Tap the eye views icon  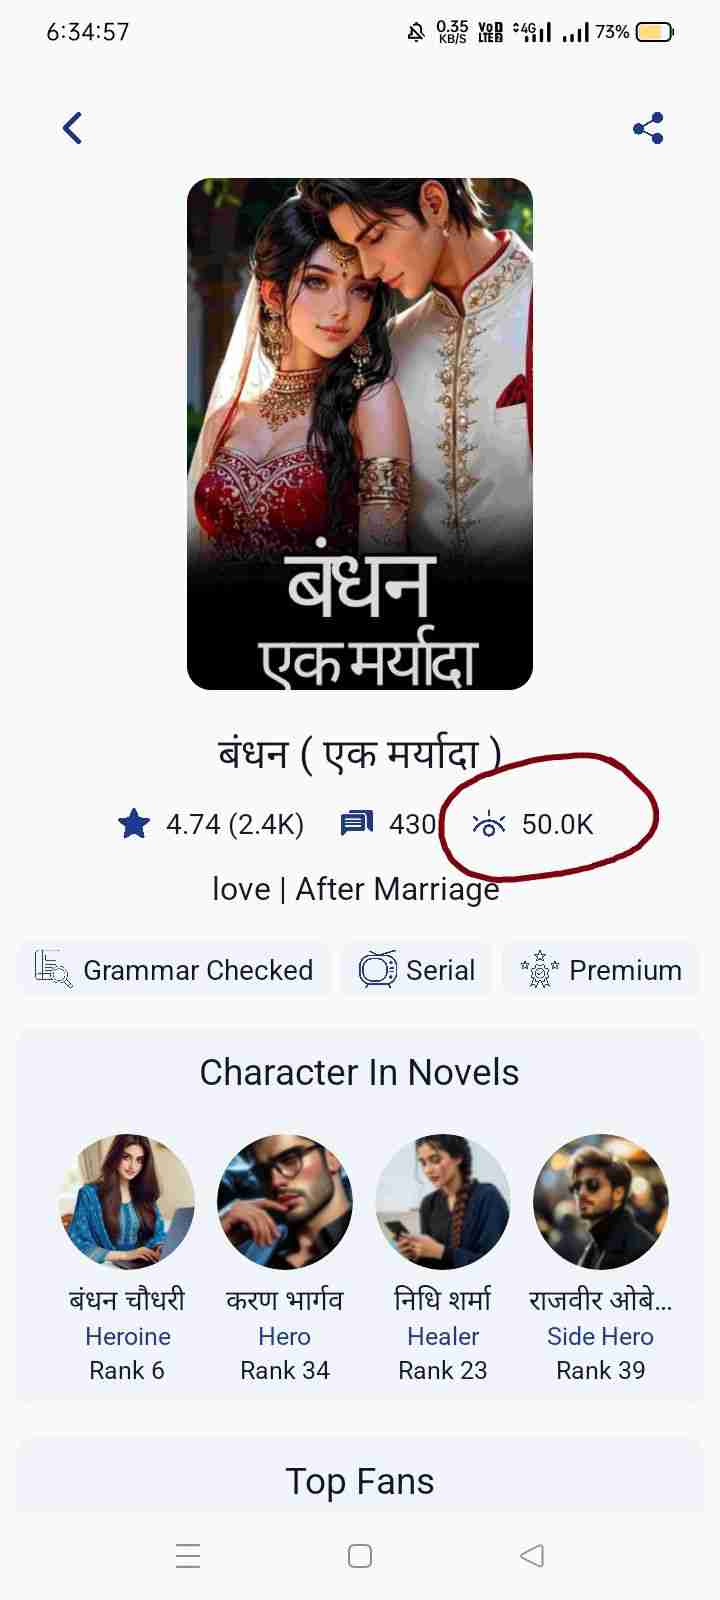point(489,824)
